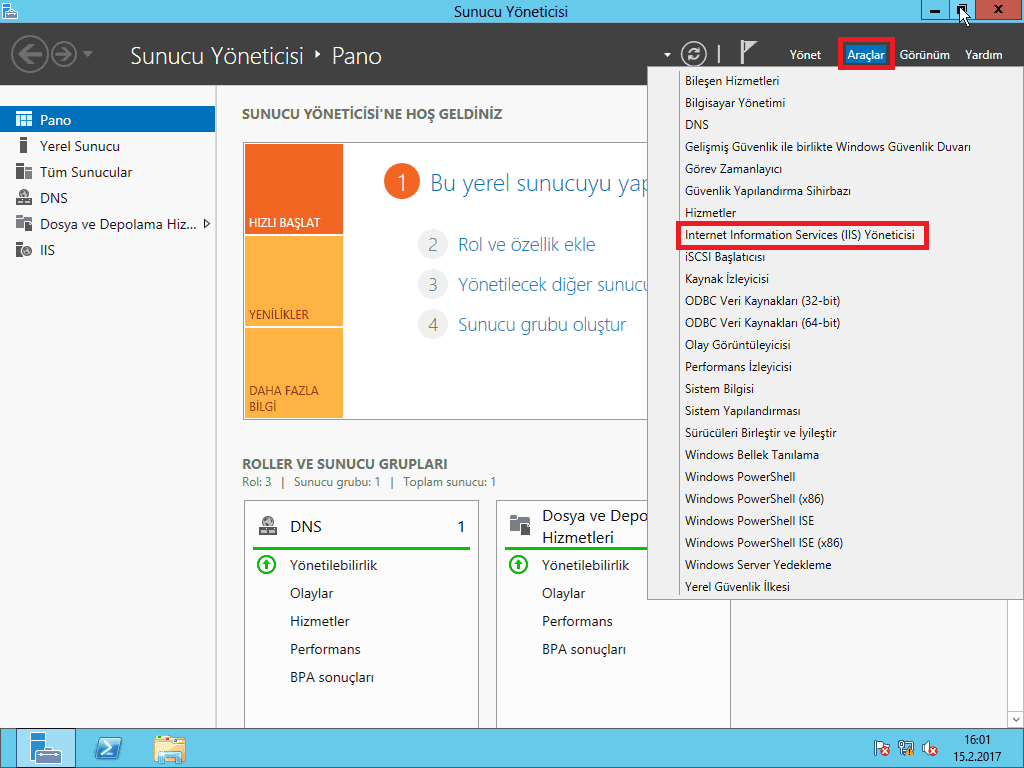Viewport: 1024px width, 768px height.
Task: Open Hizmetler in the DNS tile
Action: 319,621
